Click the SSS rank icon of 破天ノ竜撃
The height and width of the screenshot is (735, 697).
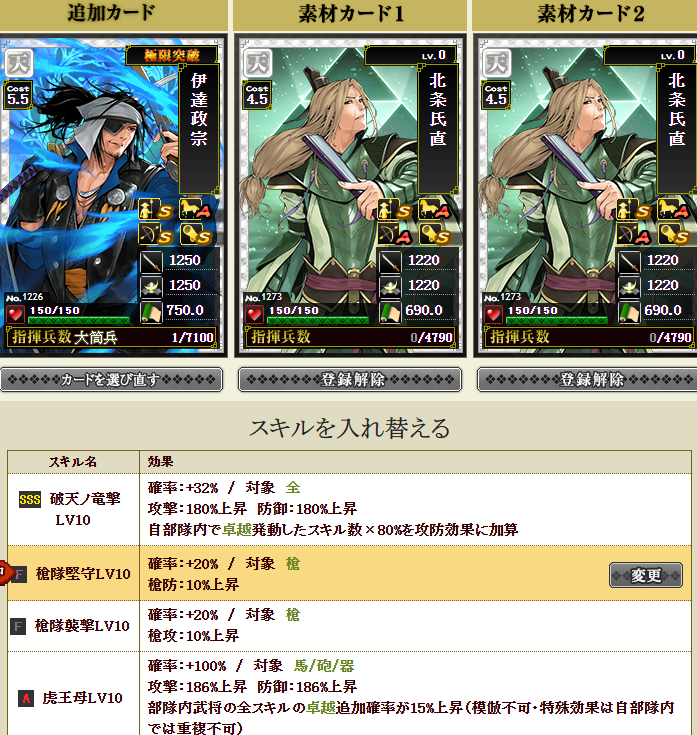(x=30, y=499)
